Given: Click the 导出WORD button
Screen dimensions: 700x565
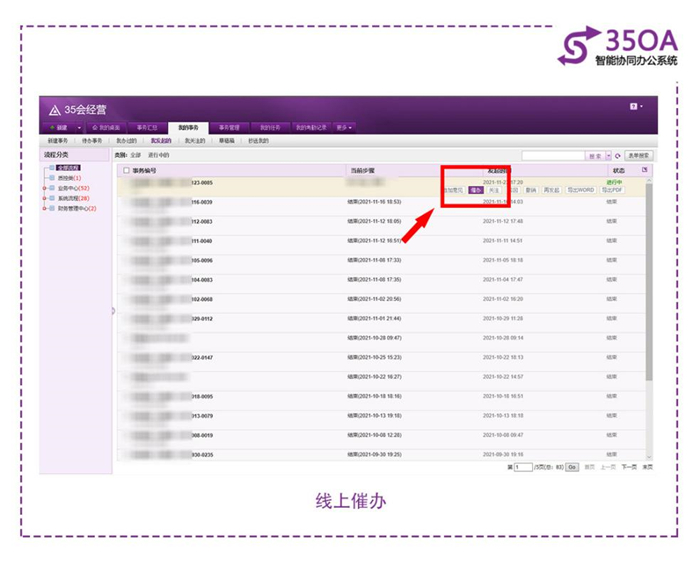Looking at the screenshot, I should tap(581, 191).
